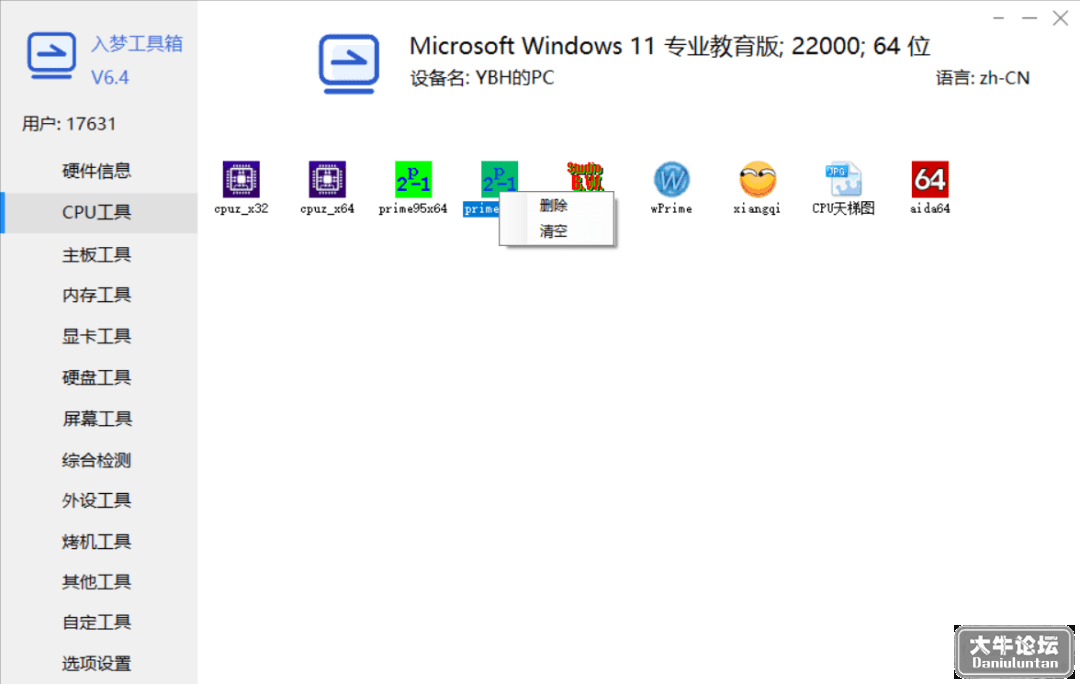
Task: Click the 用户: 17631 text
Action: pos(69,124)
